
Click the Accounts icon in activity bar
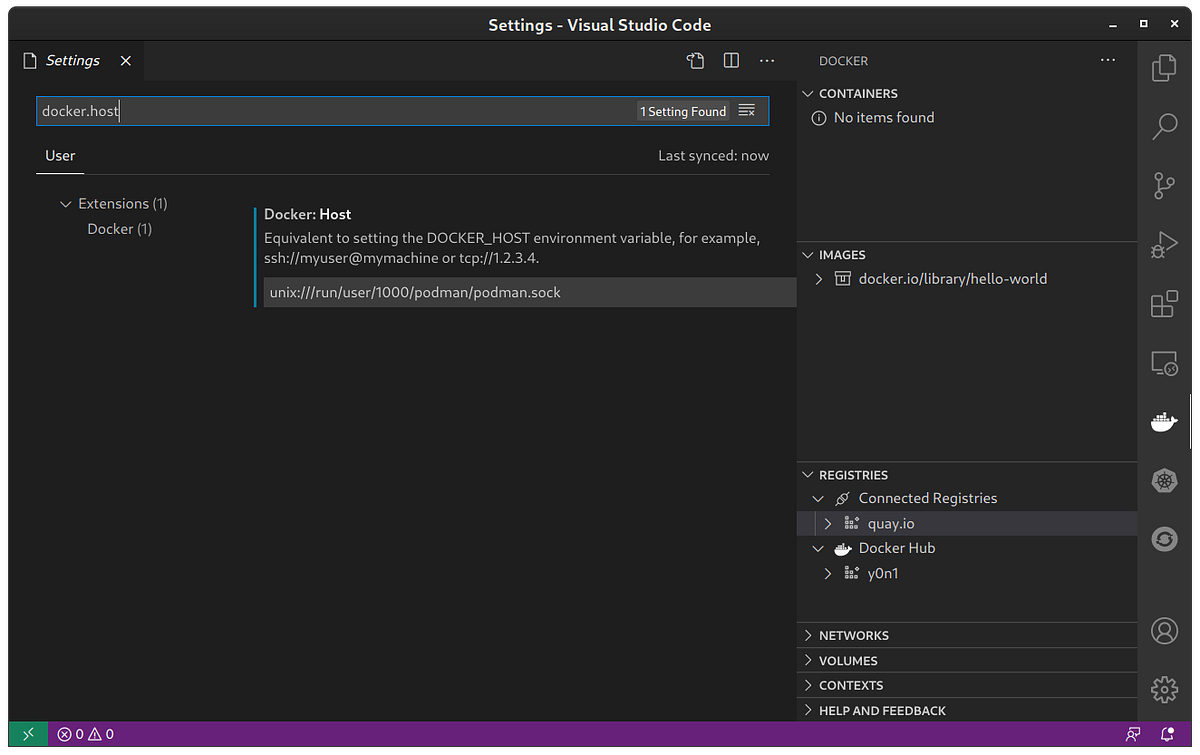[x=1164, y=631]
